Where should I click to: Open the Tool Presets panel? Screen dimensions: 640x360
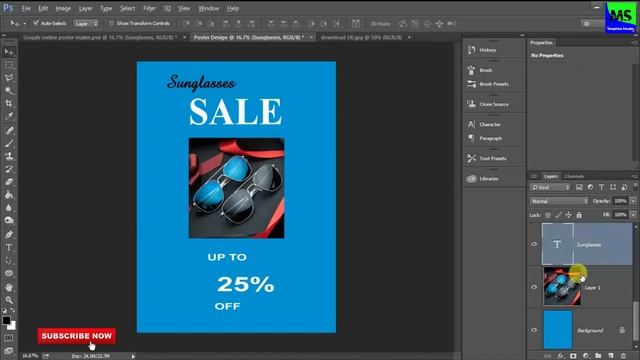point(493,158)
